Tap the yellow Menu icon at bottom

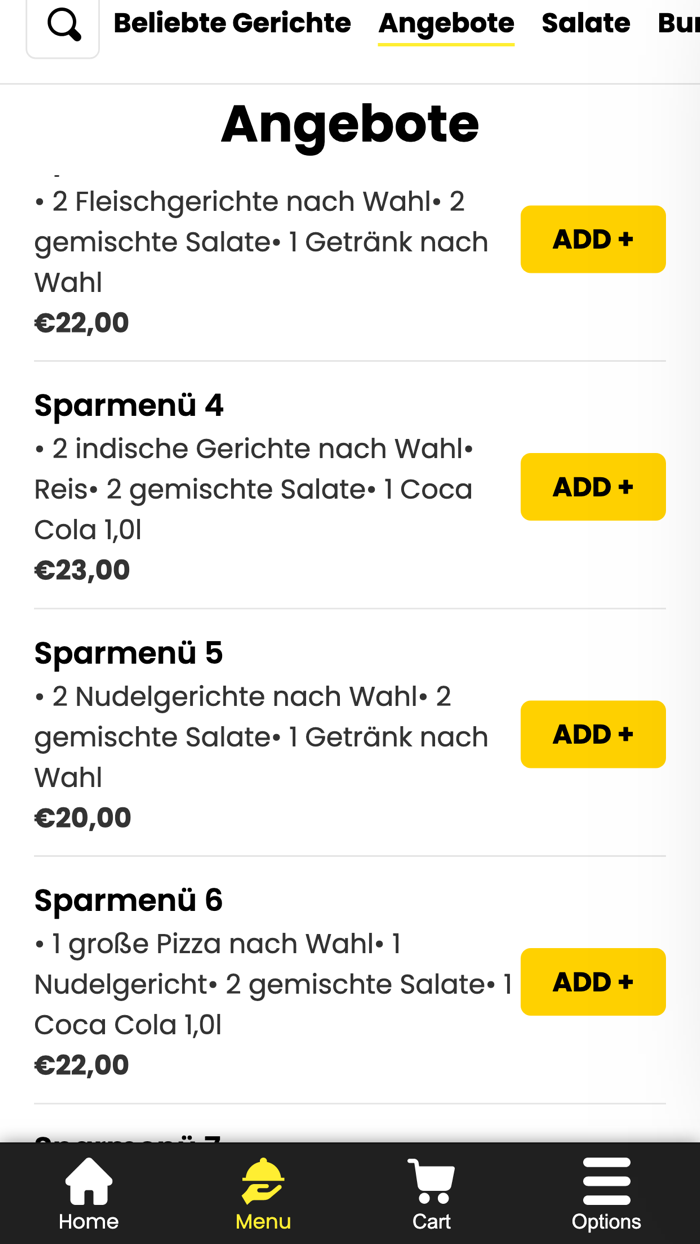tap(262, 1180)
